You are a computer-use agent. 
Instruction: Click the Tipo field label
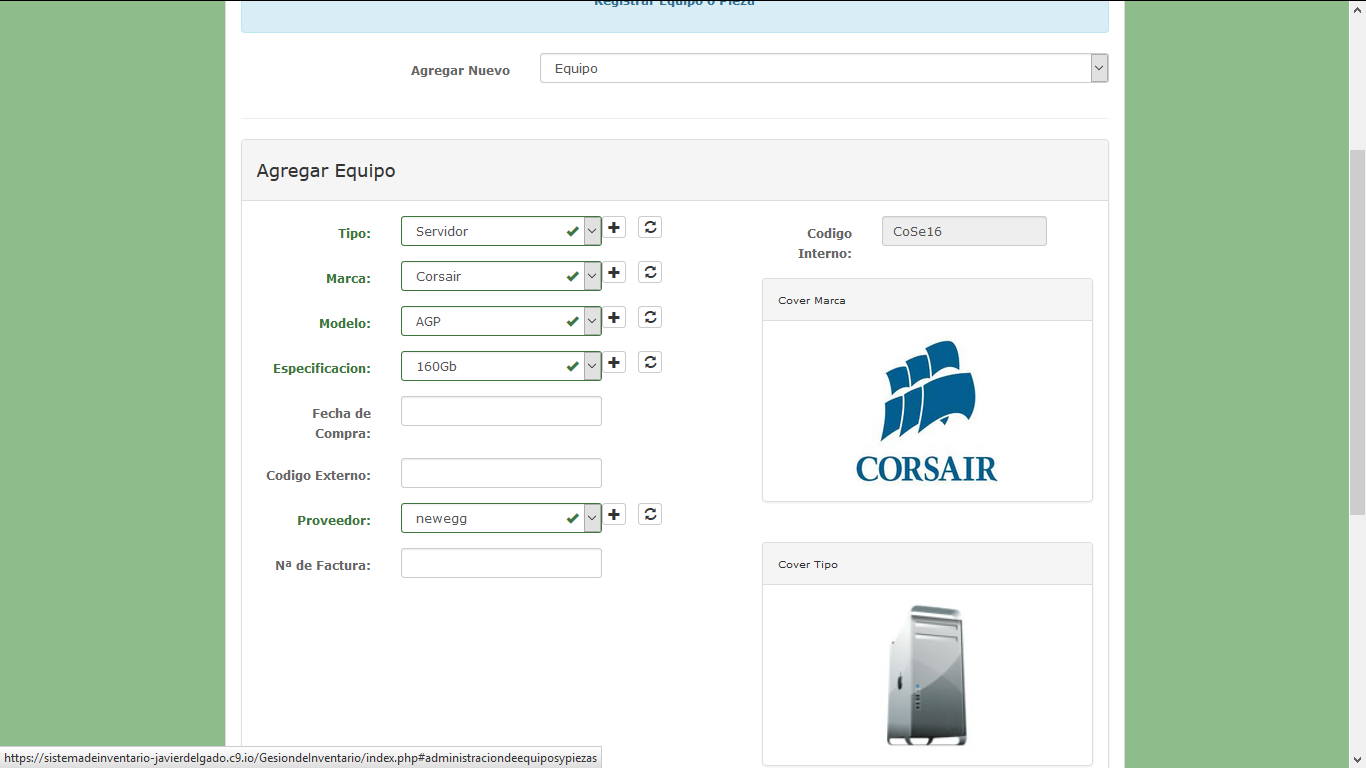tap(354, 233)
